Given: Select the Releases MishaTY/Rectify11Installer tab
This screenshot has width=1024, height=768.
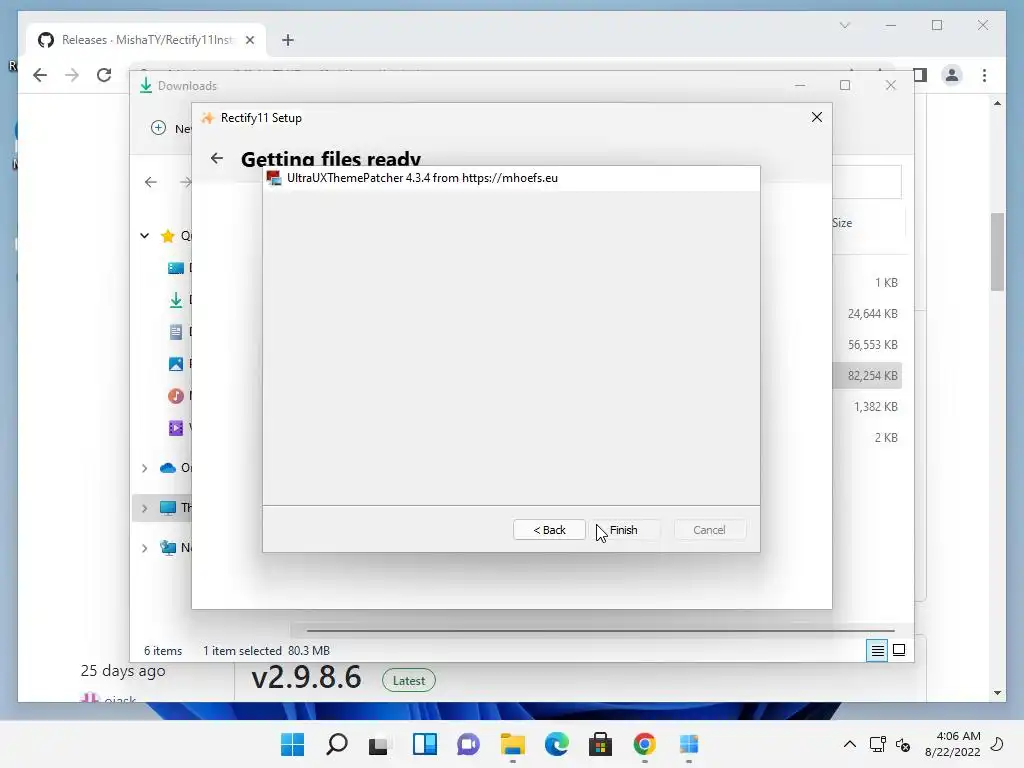Looking at the screenshot, I should coord(147,40).
